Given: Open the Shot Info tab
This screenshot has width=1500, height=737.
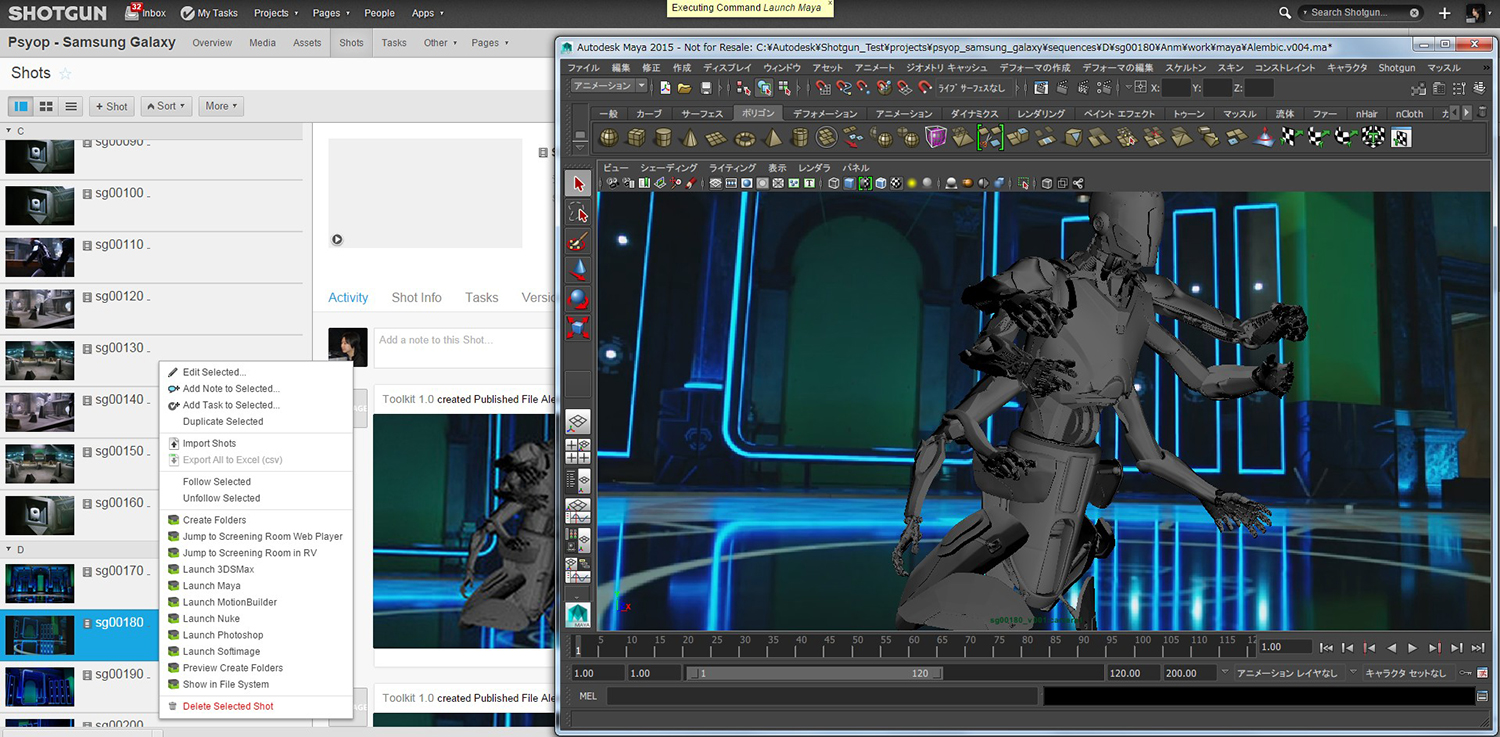Looking at the screenshot, I should click(x=416, y=298).
